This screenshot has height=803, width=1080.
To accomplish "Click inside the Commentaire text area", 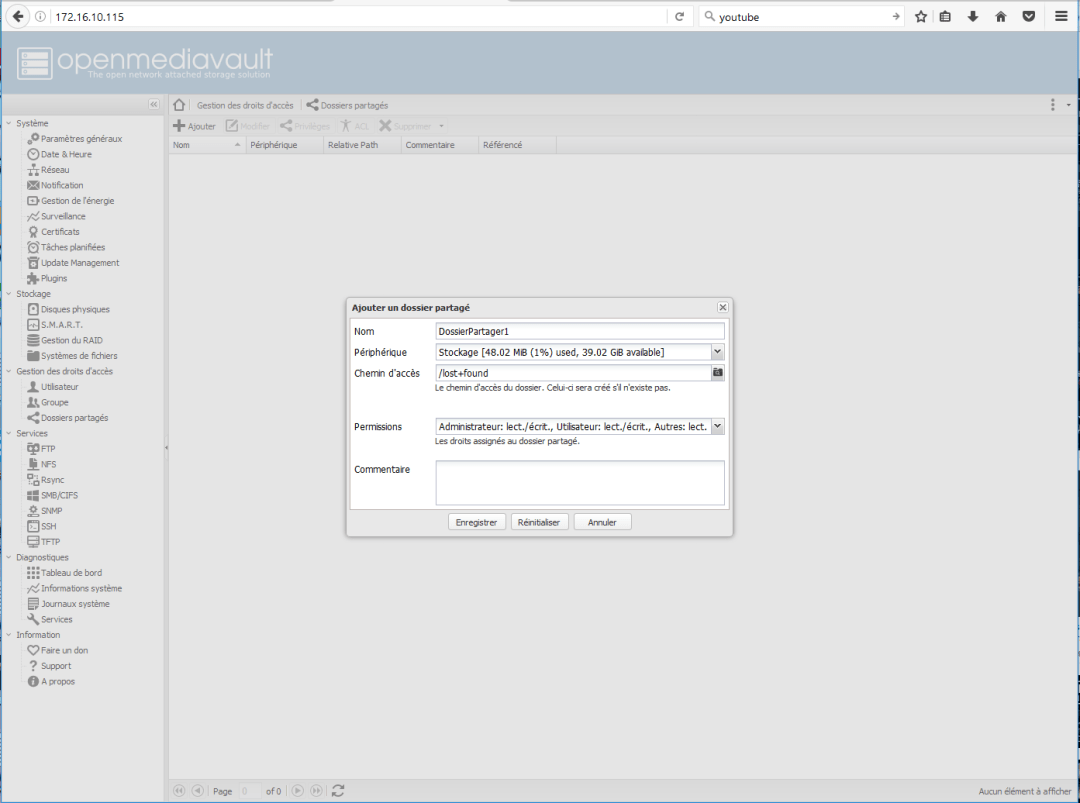I will pyautogui.click(x=580, y=483).
